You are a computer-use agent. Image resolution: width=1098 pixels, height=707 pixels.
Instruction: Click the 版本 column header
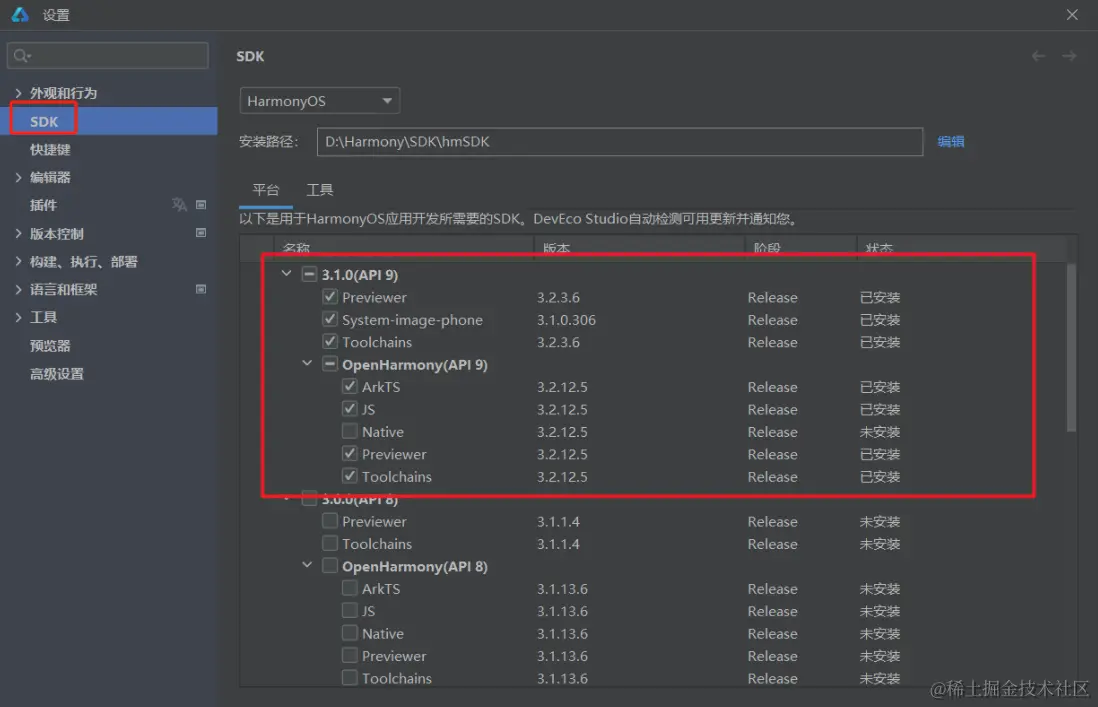coord(557,248)
